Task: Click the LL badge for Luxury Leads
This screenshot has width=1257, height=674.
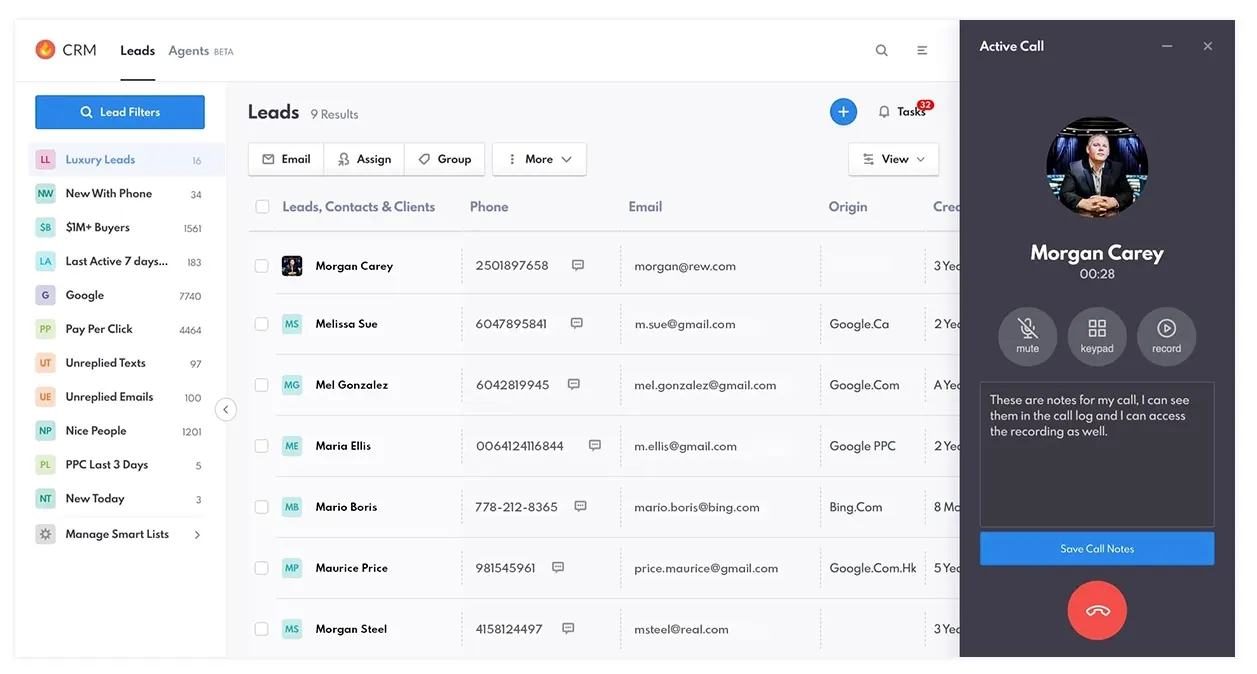Action: click(x=45, y=160)
